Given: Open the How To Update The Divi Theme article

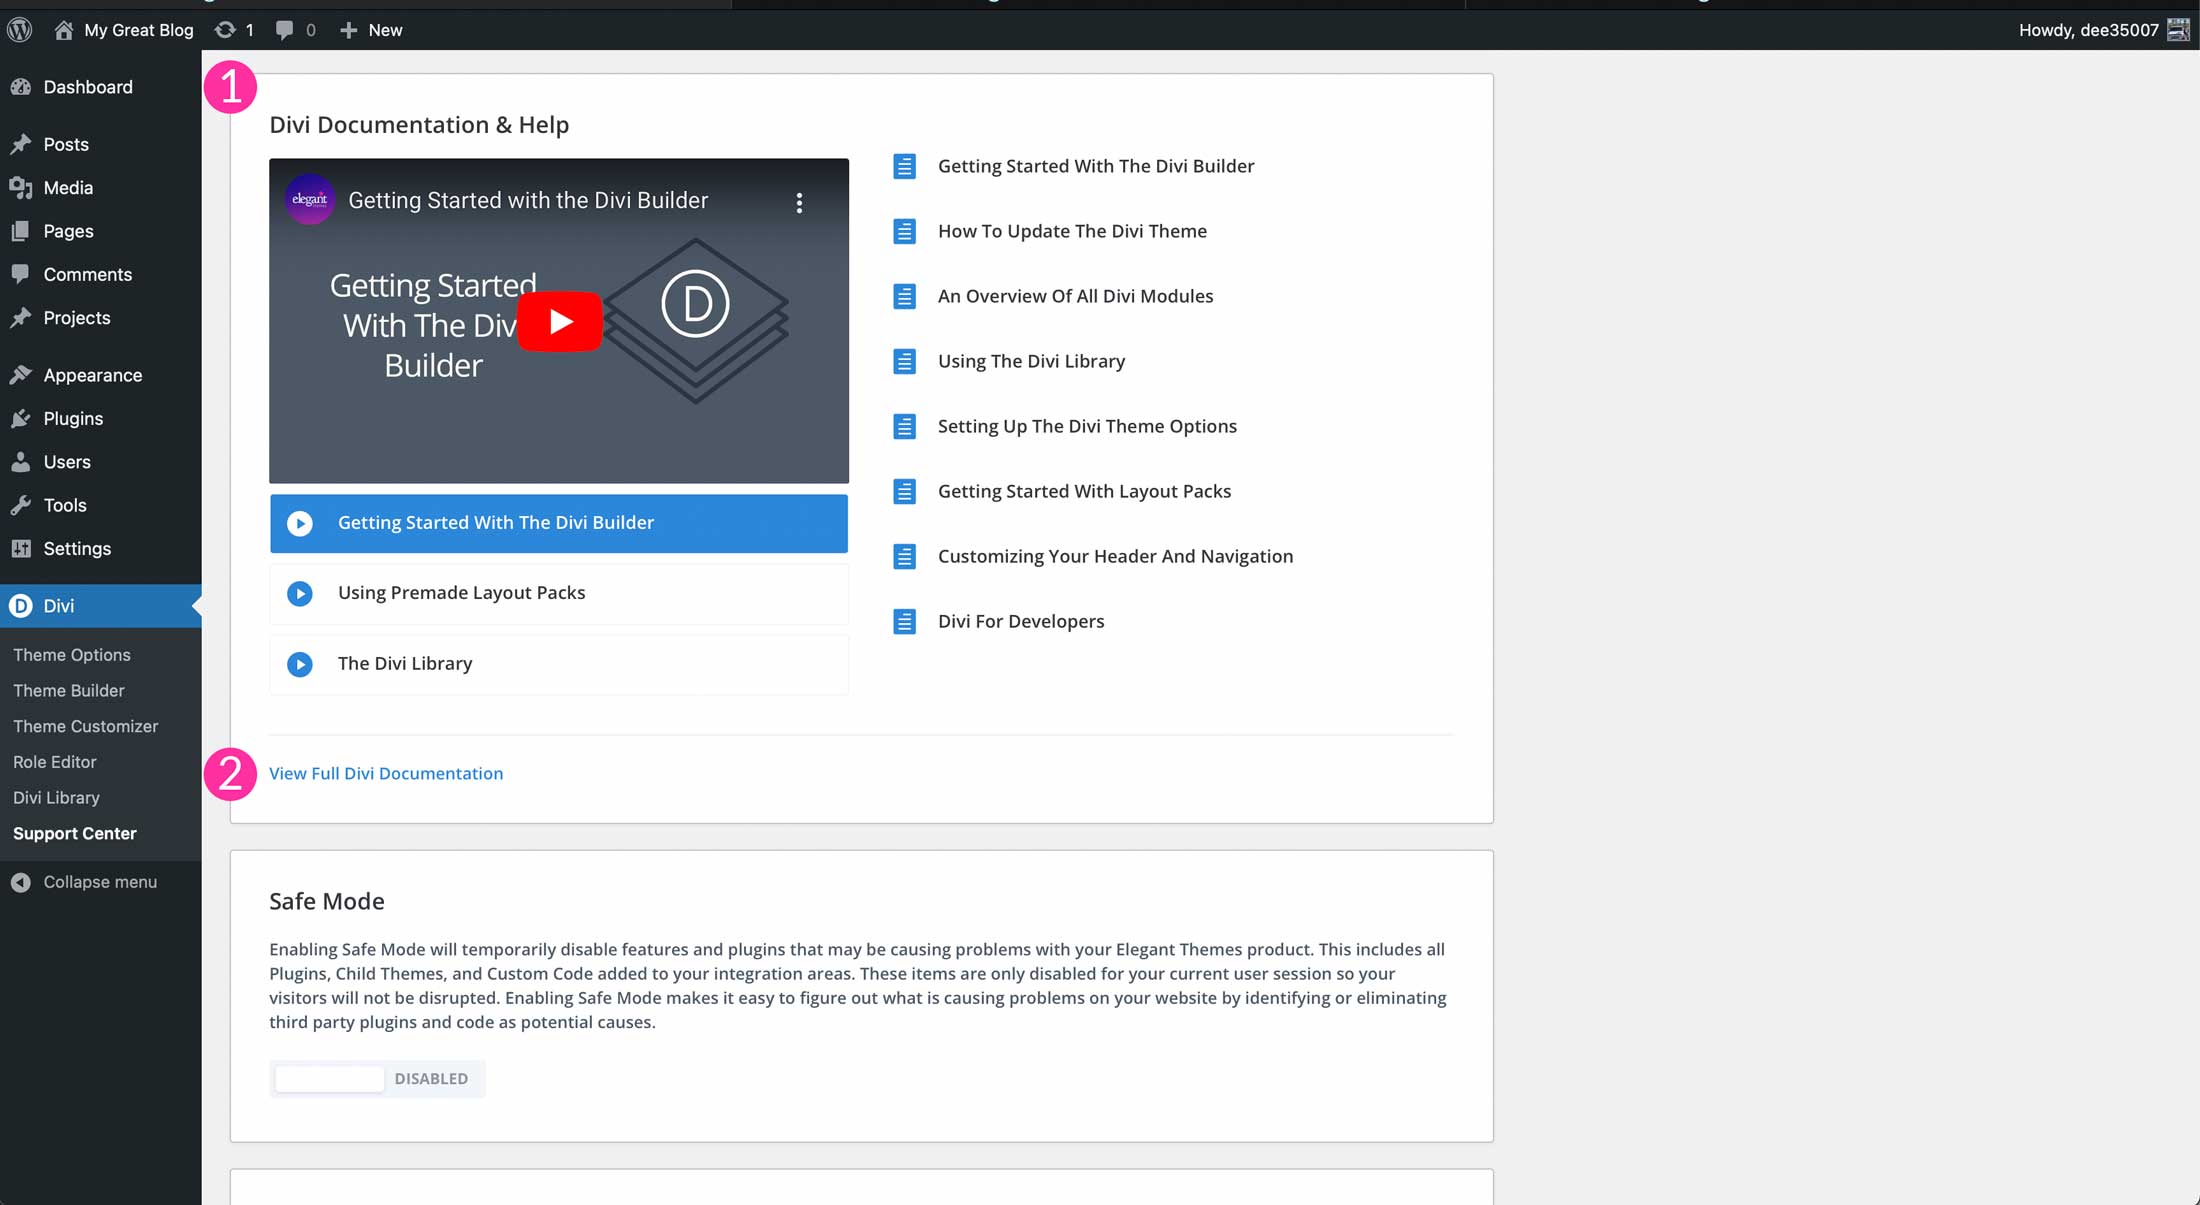Looking at the screenshot, I should click(1072, 231).
